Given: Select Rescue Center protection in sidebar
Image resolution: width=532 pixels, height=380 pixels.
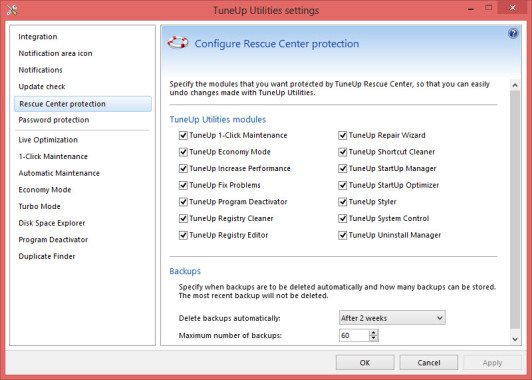Looking at the screenshot, I should pyautogui.click(x=83, y=104).
